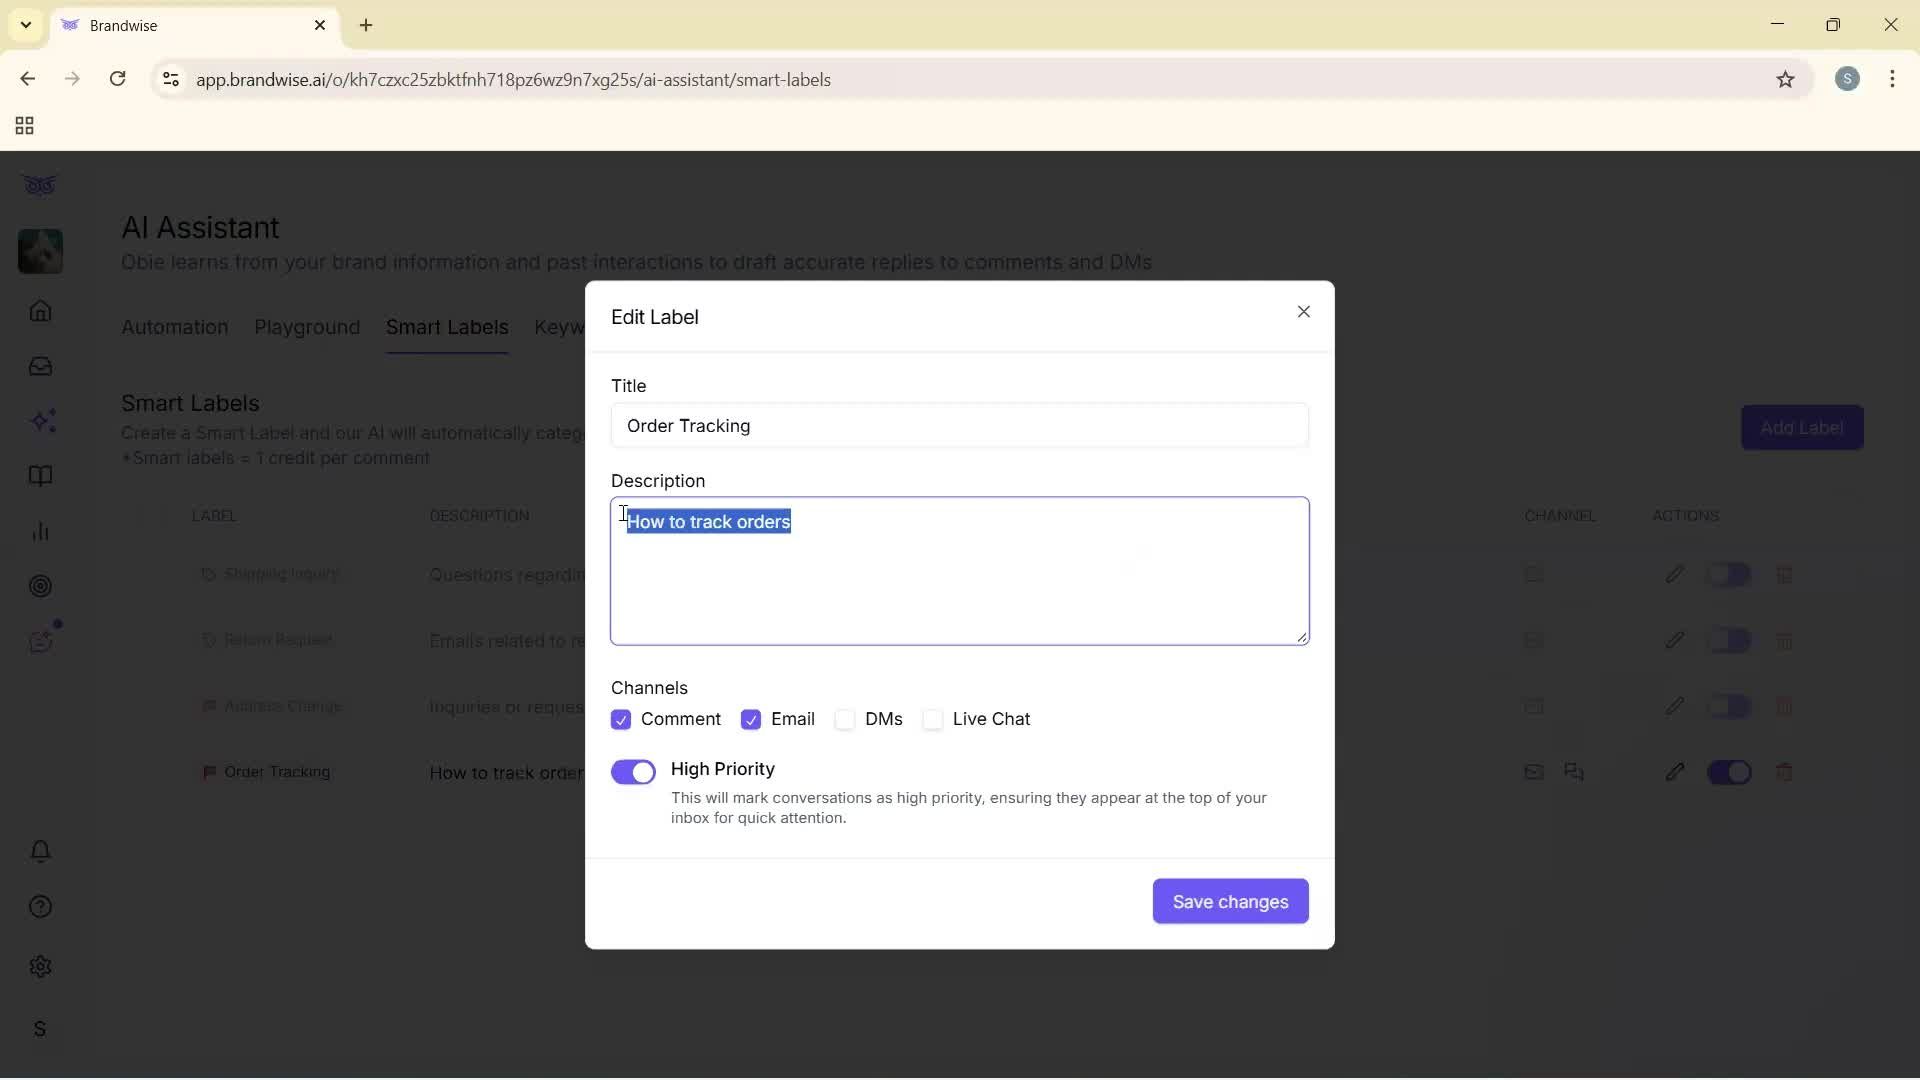Open the knowledge base book icon
The height and width of the screenshot is (1080, 1920).
(x=40, y=476)
